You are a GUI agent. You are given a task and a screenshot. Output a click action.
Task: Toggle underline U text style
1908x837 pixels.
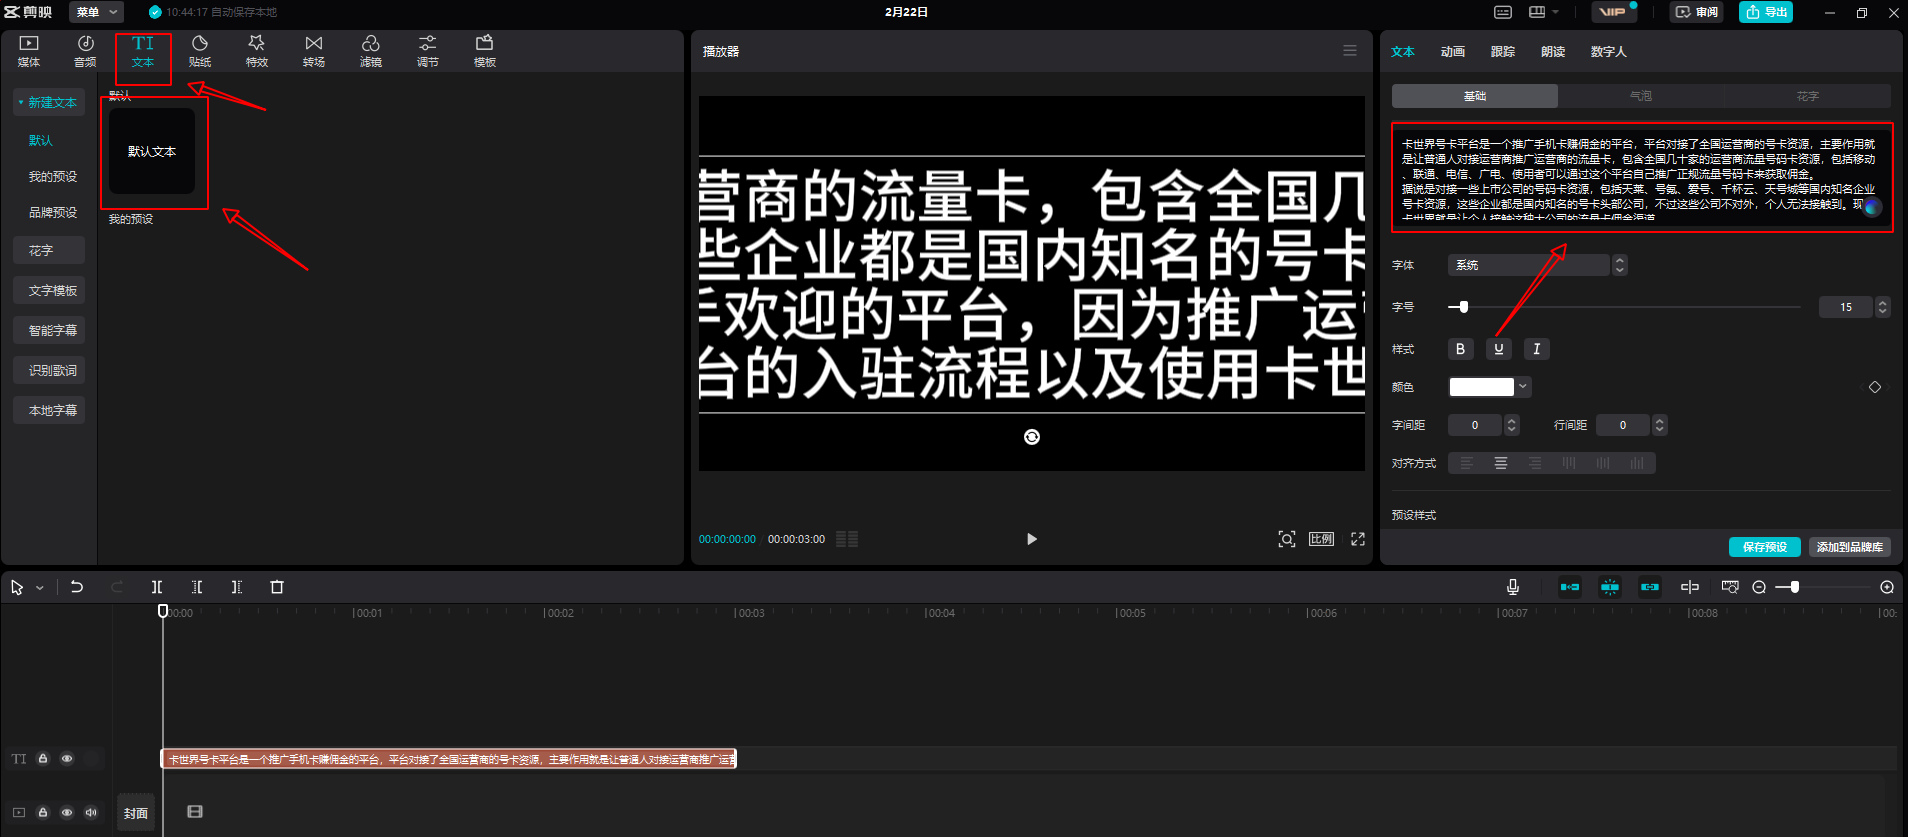pos(1498,349)
